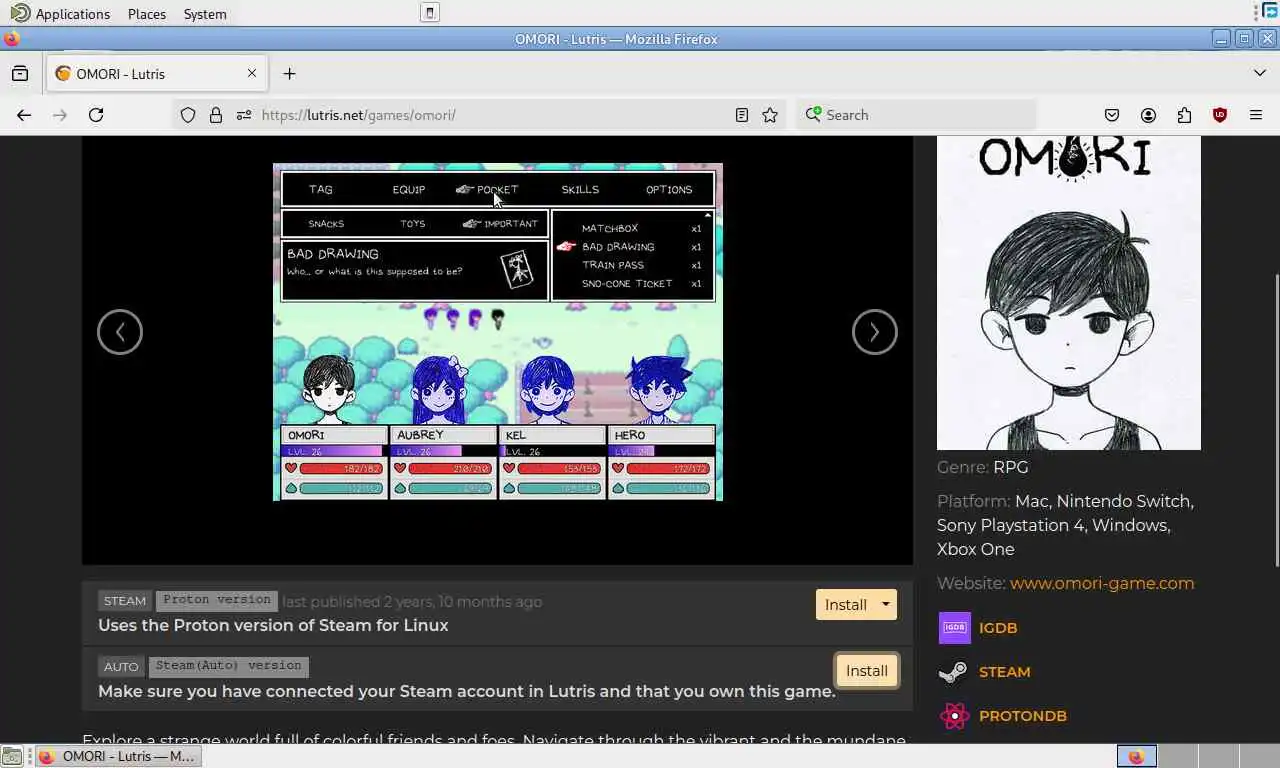Click the Steam logo icon
The width and height of the screenshot is (1280, 768).
(954, 672)
